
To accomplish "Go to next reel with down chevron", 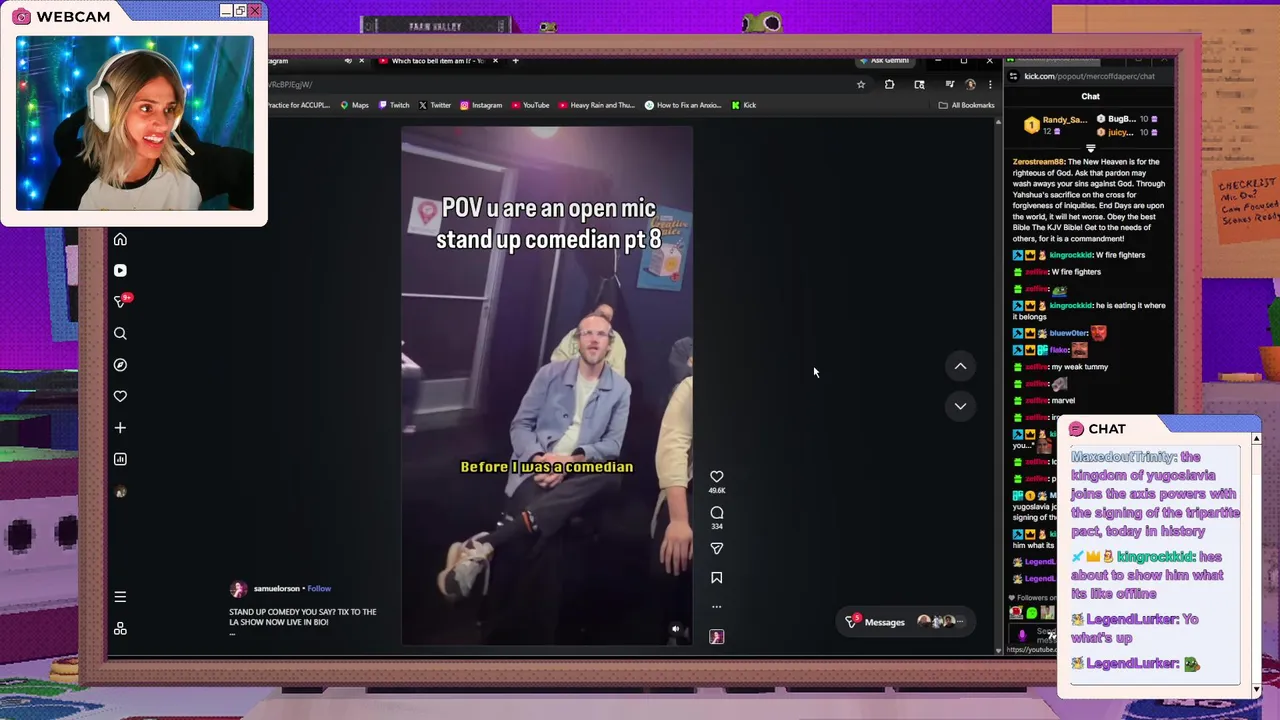I will point(960,406).
